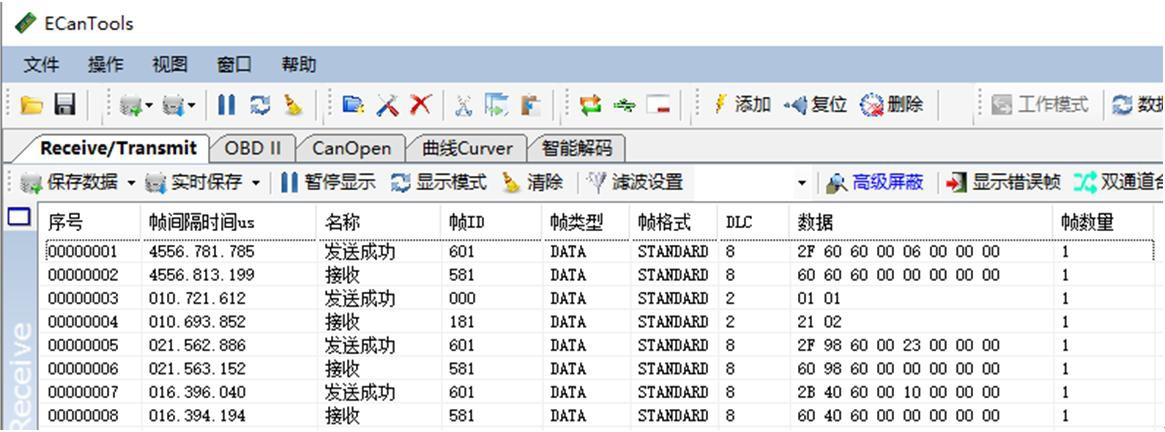Toggle 暂停显示 pause display
This screenshot has width=1165, height=432.
point(328,182)
